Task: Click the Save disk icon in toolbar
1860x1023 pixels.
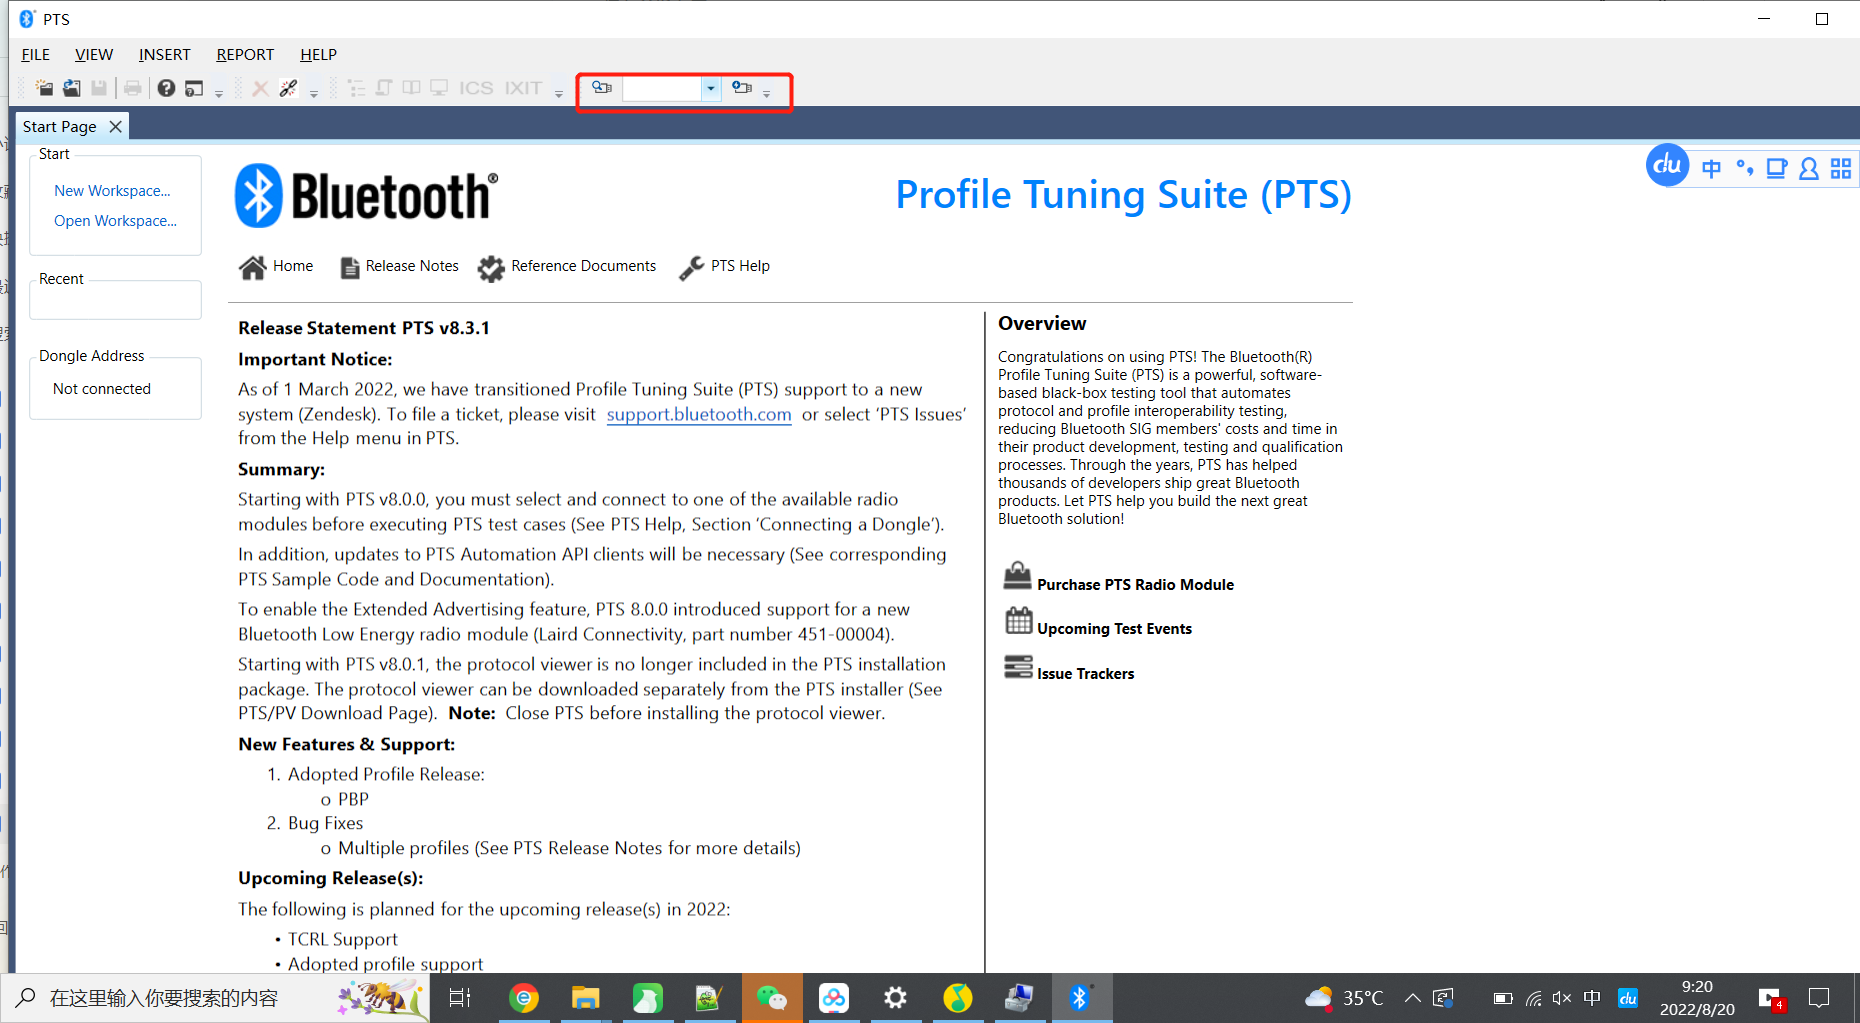Action: click(x=98, y=88)
